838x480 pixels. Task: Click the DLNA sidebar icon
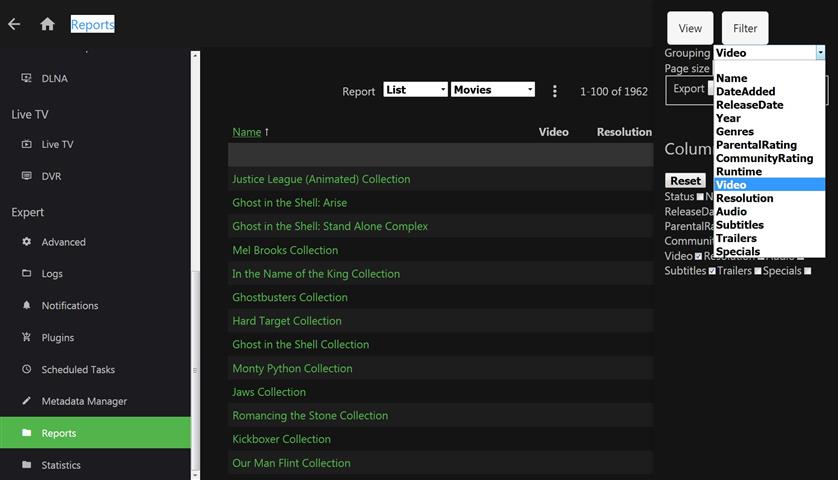point(26,78)
